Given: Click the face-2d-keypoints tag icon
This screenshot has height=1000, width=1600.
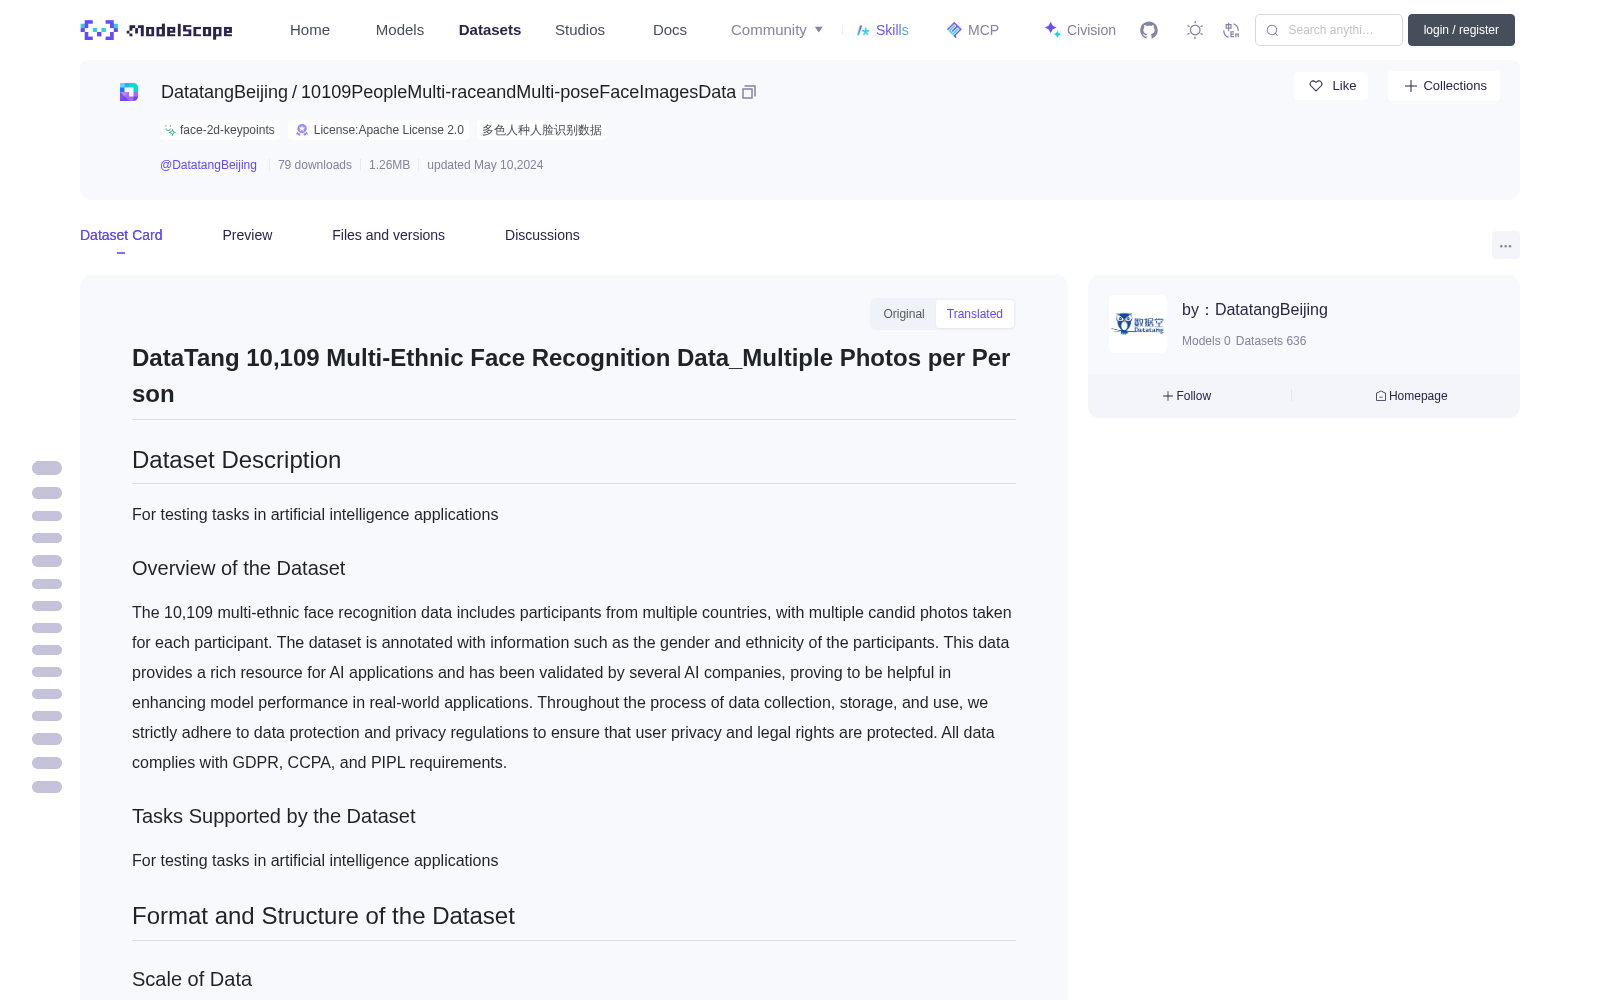Looking at the screenshot, I should (x=170, y=130).
